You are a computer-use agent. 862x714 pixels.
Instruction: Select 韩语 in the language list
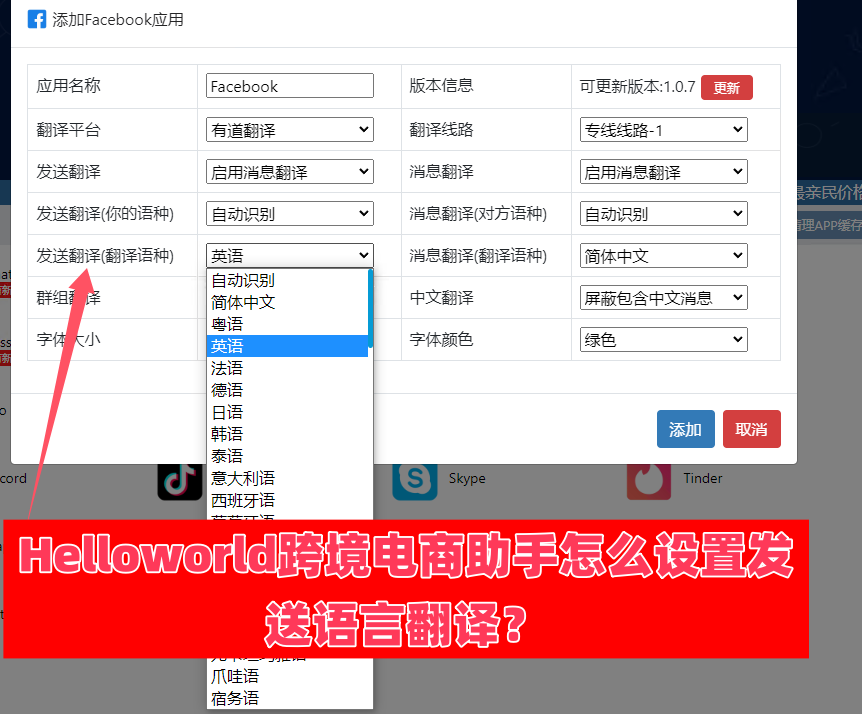[288, 434]
